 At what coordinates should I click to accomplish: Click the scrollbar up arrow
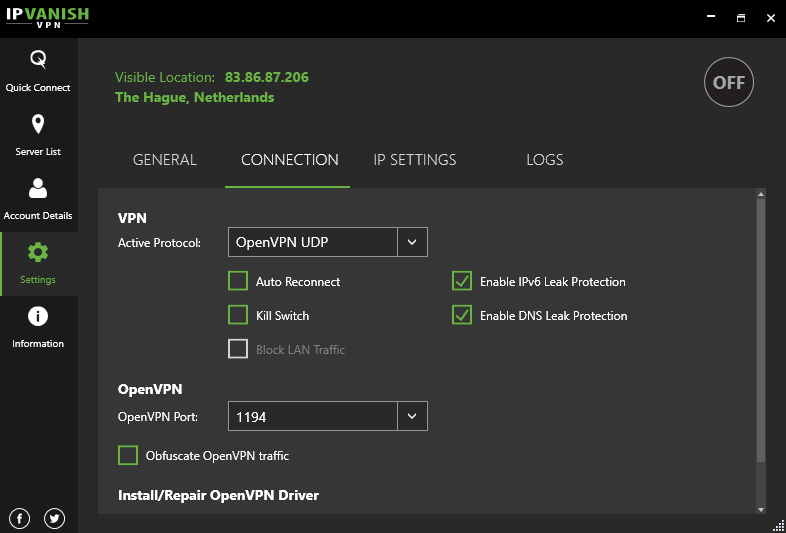(x=761, y=194)
